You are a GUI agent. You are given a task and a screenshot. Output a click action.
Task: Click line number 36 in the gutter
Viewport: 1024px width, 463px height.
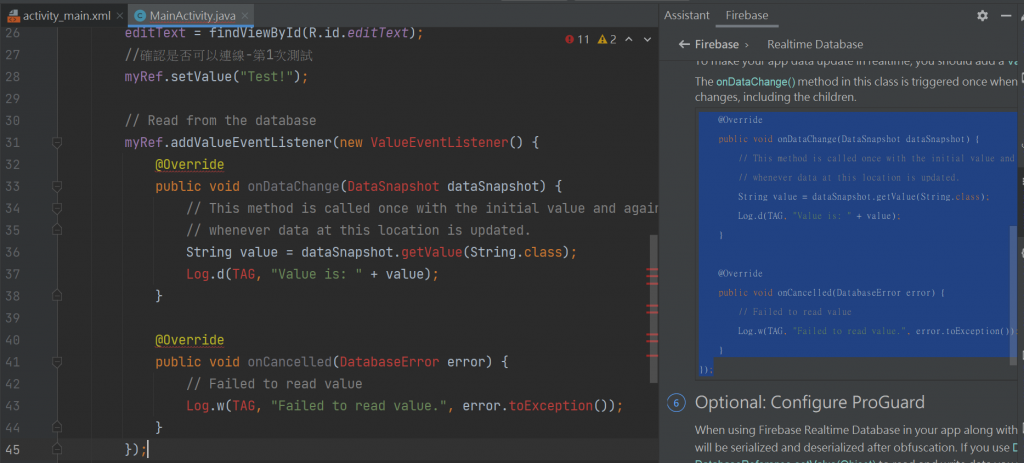click(x=12, y=252)
